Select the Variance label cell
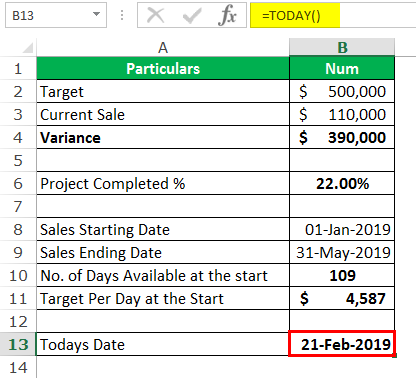This screenshot has height=378, width=416. [163, 137]
